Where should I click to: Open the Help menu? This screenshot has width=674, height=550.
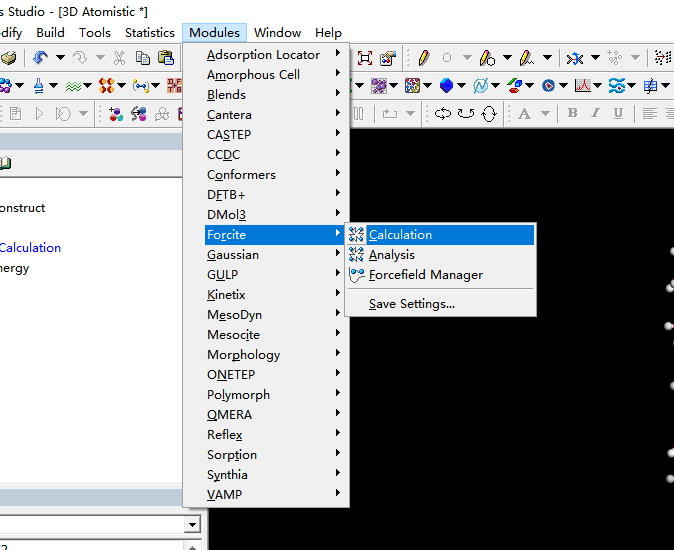pos(328,33)
